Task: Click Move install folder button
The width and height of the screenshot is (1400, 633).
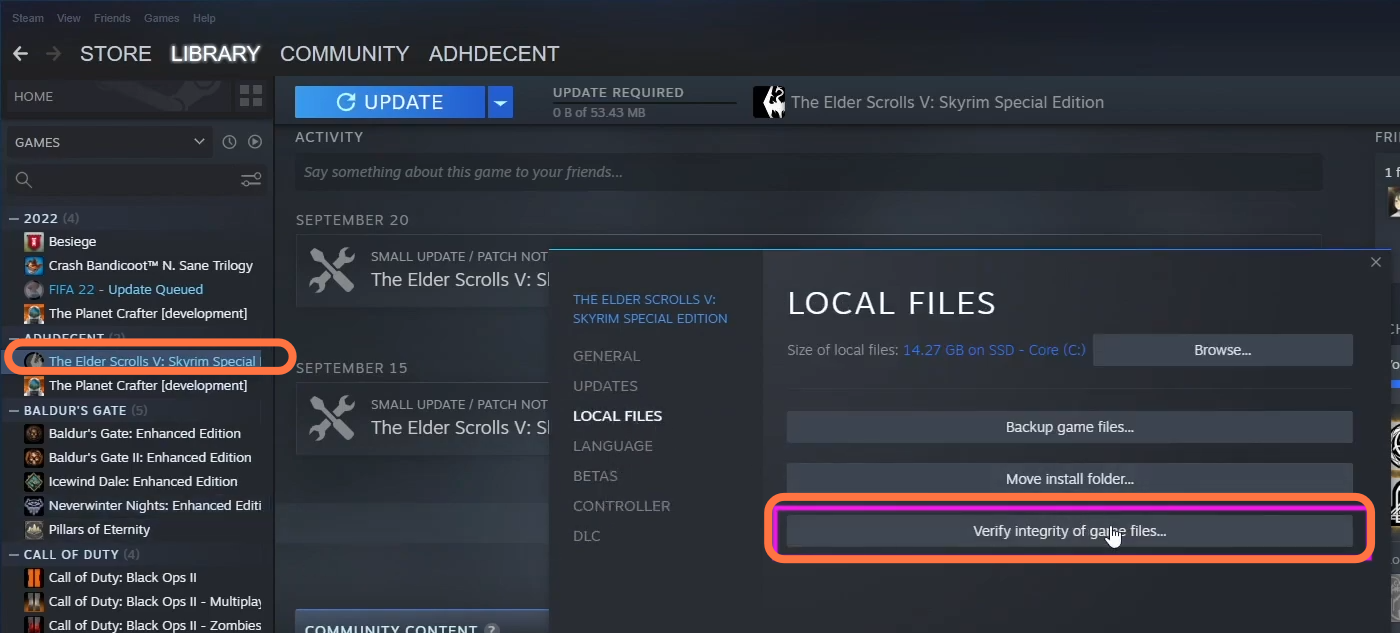Action: coord(1069,479)
